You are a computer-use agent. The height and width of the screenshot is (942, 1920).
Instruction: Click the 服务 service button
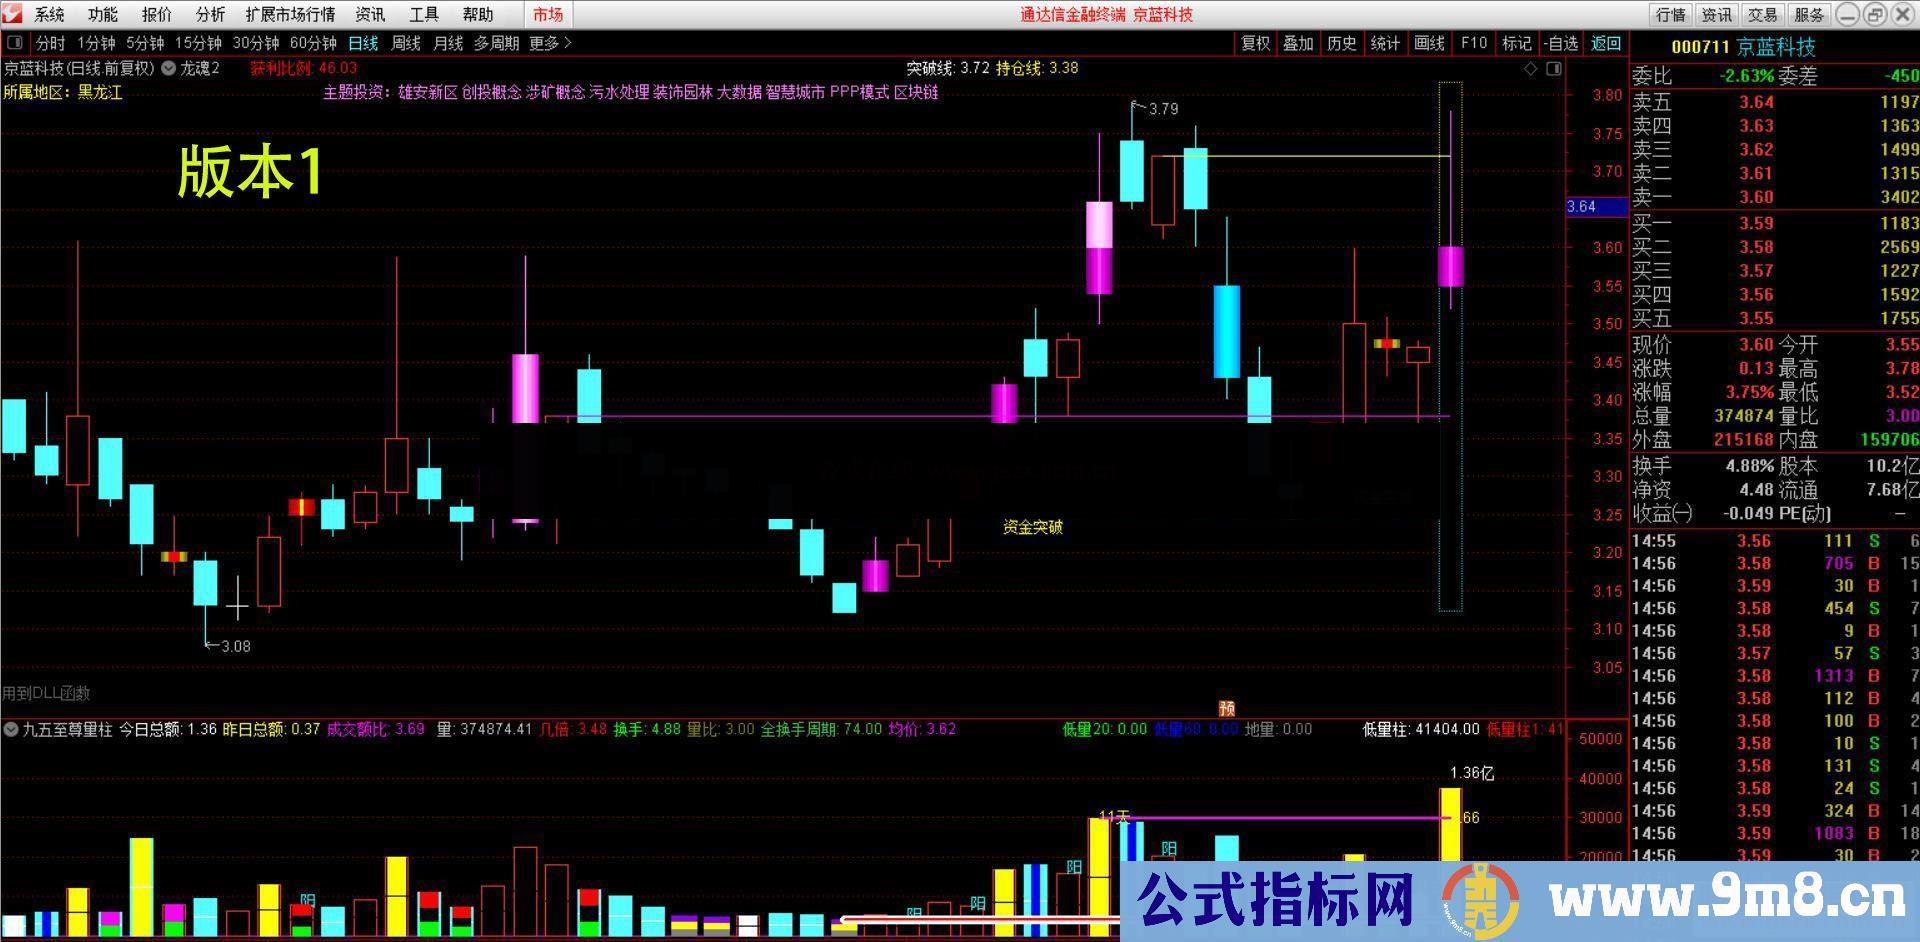pos(1808,14)
